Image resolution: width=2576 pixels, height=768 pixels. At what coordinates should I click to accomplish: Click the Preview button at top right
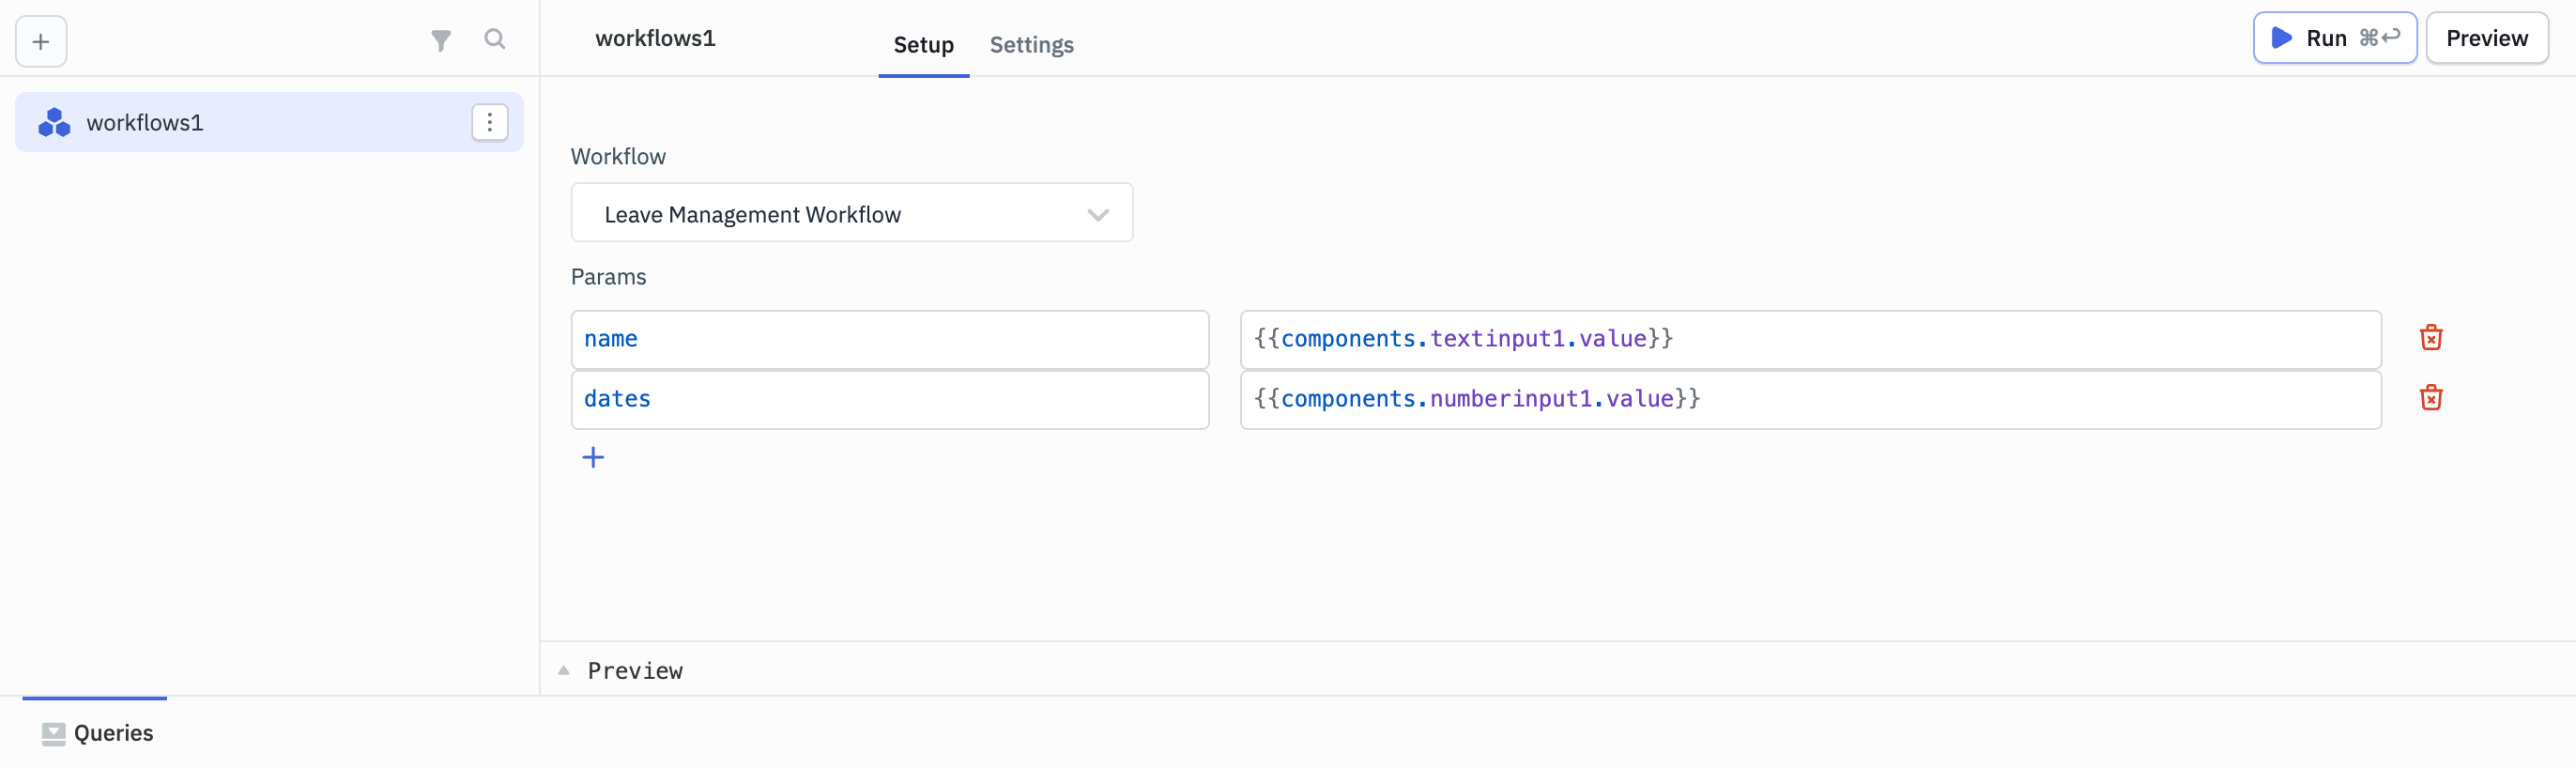tap(2486, 38)
